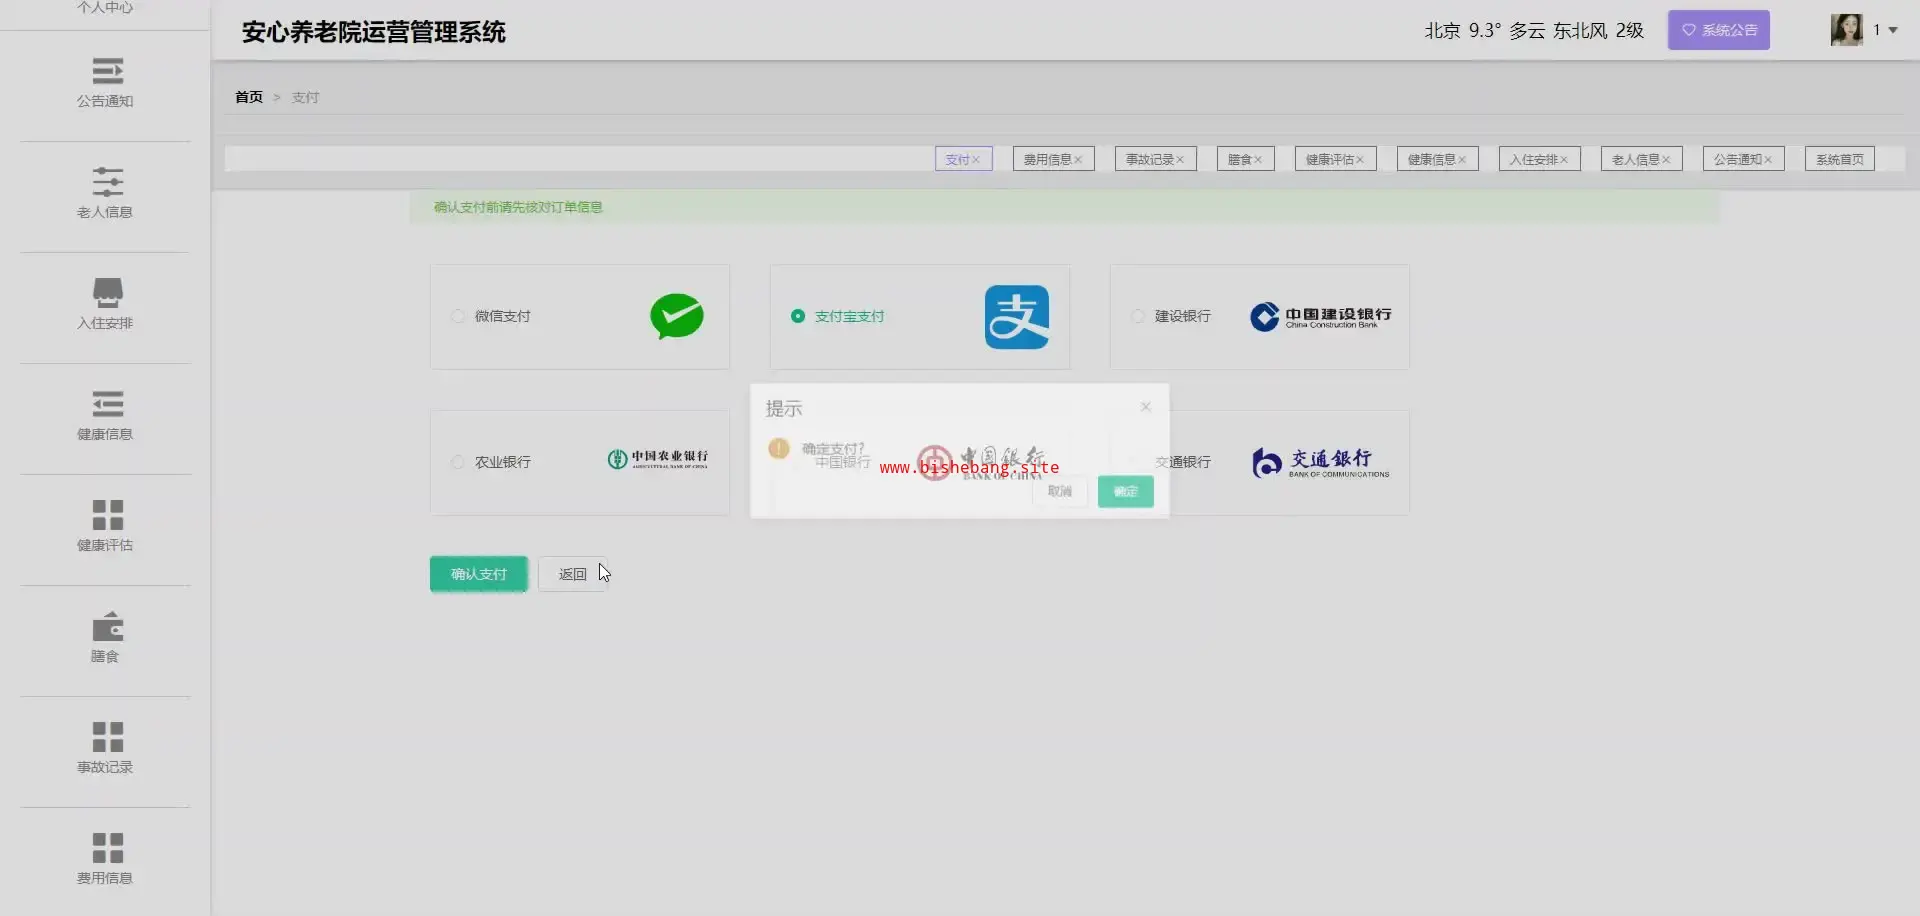Screen dimensions: 1920x916
Task: Click the blue Alipay logo
Action: pos(1017,317)
